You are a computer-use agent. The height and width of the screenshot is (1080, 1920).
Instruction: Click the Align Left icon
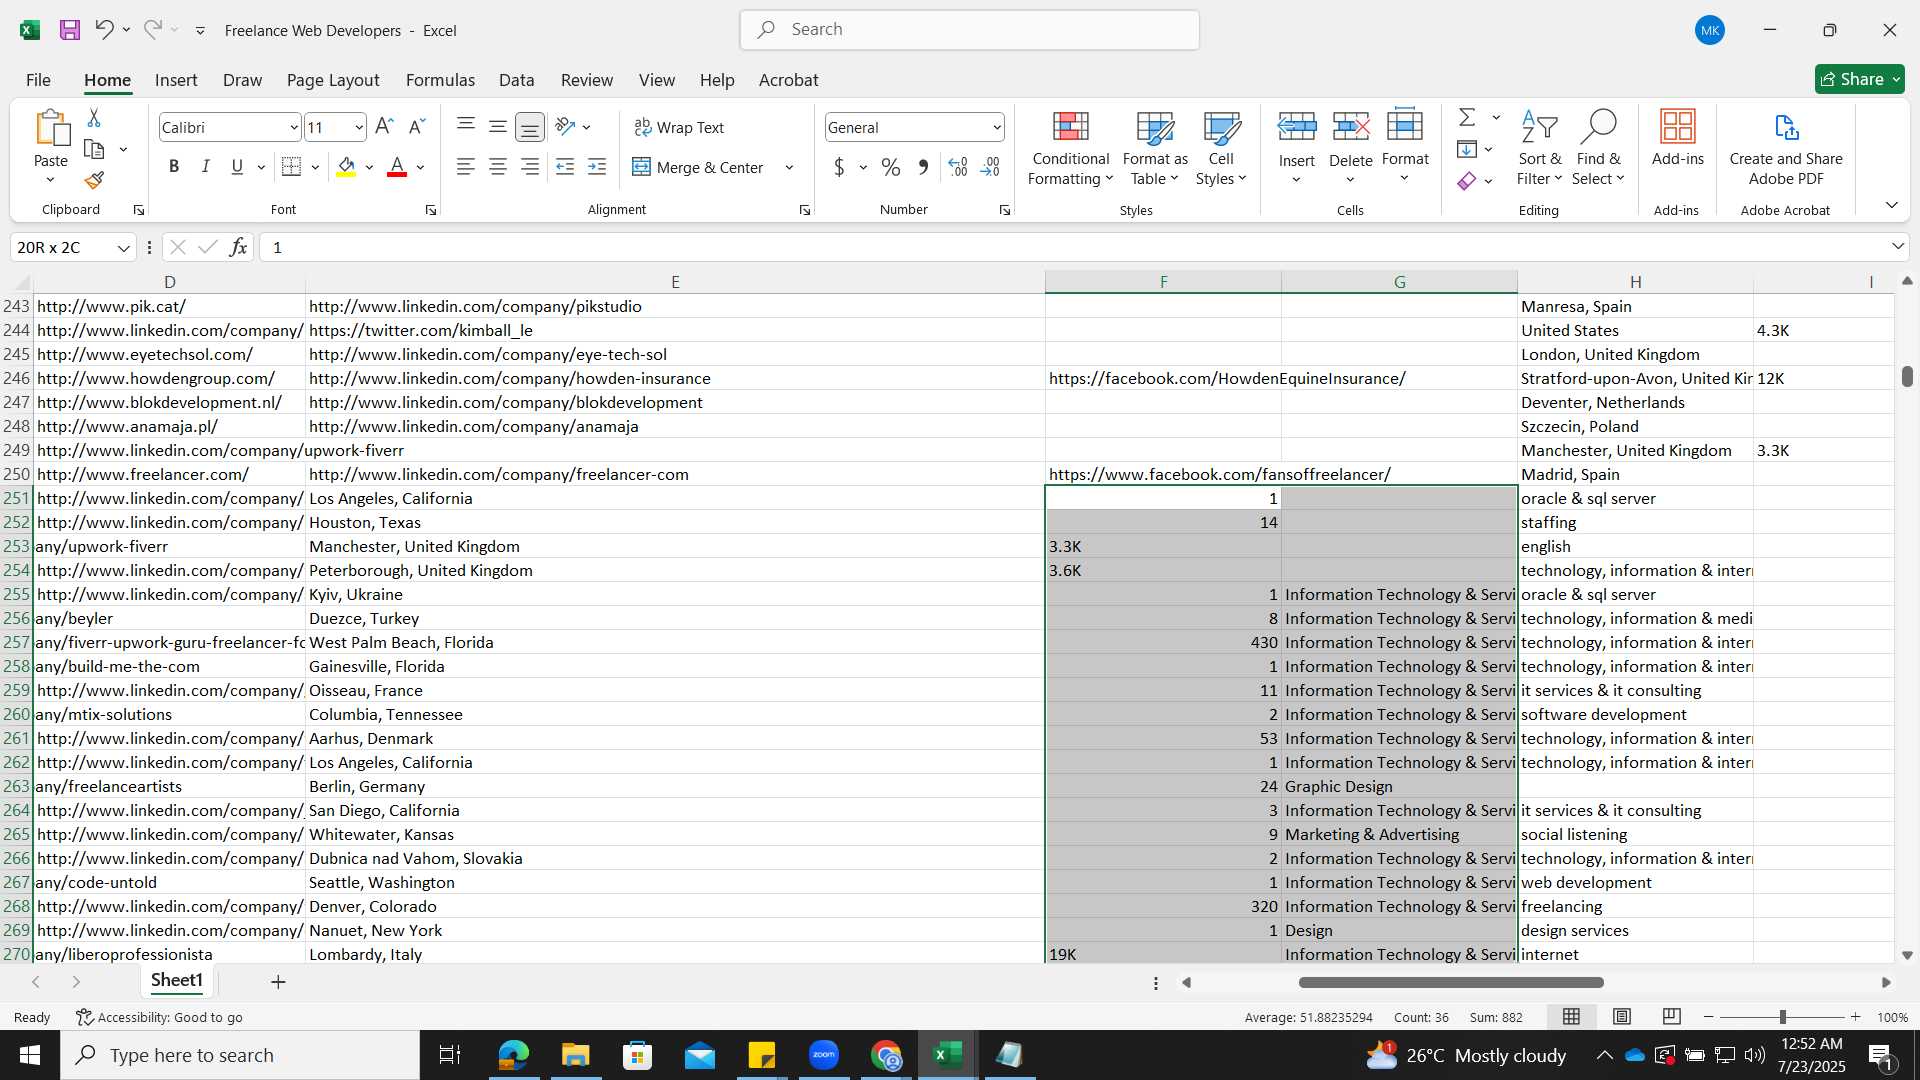pyautogui.click(x=465, y=167)
